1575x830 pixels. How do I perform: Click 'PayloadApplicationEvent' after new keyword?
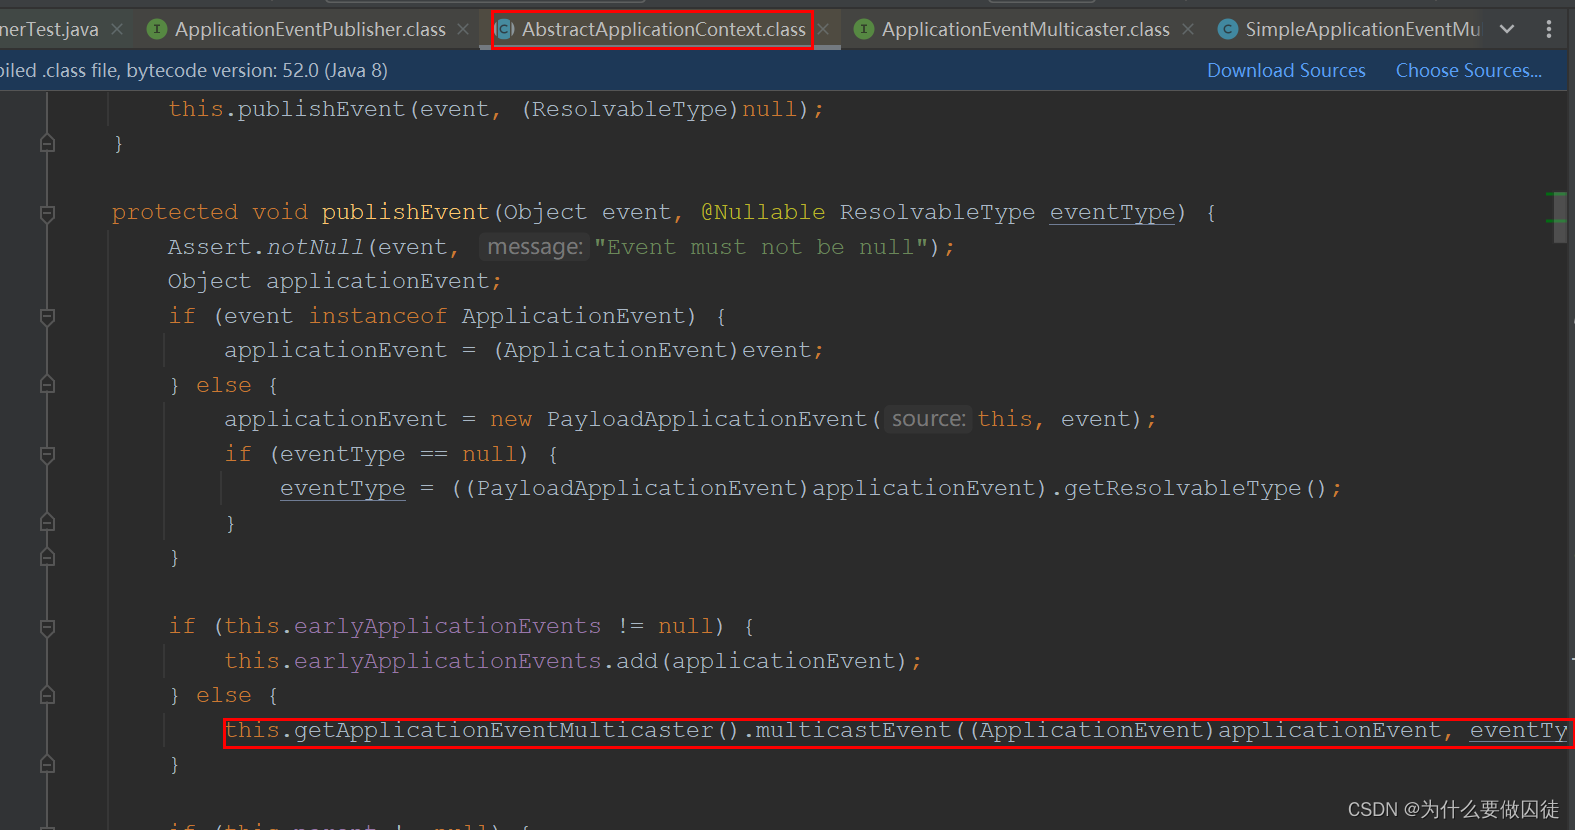pos(706,419)
